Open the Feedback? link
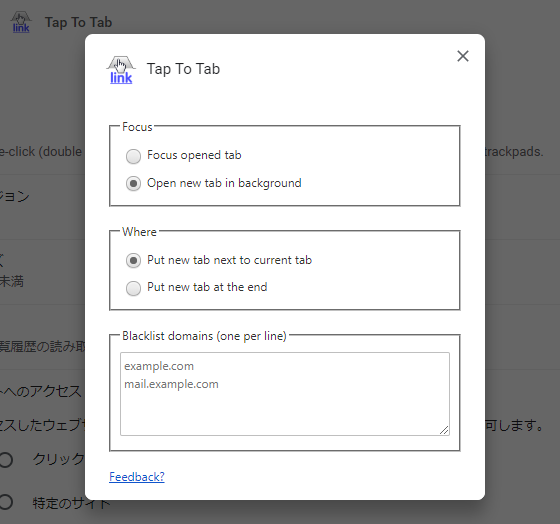The image size is (560, 524). pyautogui.click(x=137, y=477)
